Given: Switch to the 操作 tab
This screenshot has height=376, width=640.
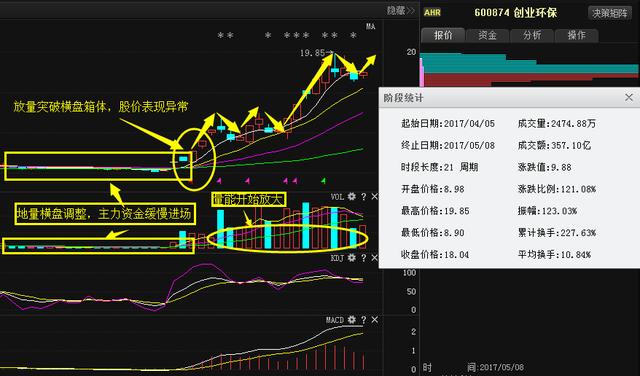Looking at the screenshot, I should (576, 35).
